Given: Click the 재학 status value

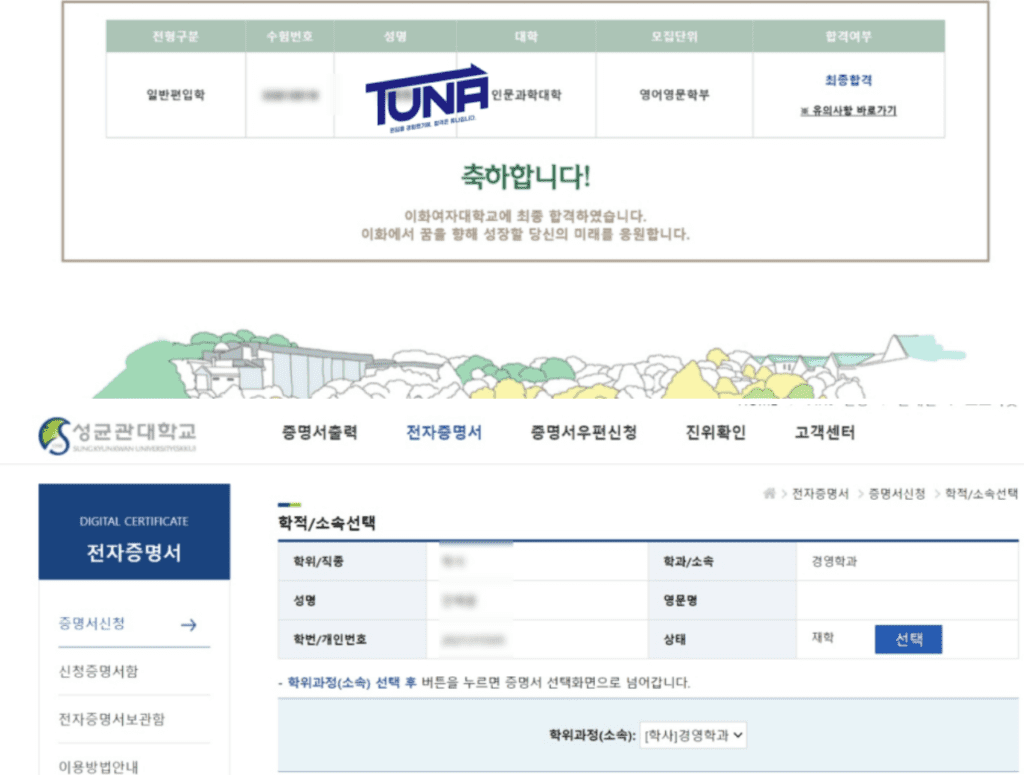Looking at the screenshot, I should tap(823, 637).
